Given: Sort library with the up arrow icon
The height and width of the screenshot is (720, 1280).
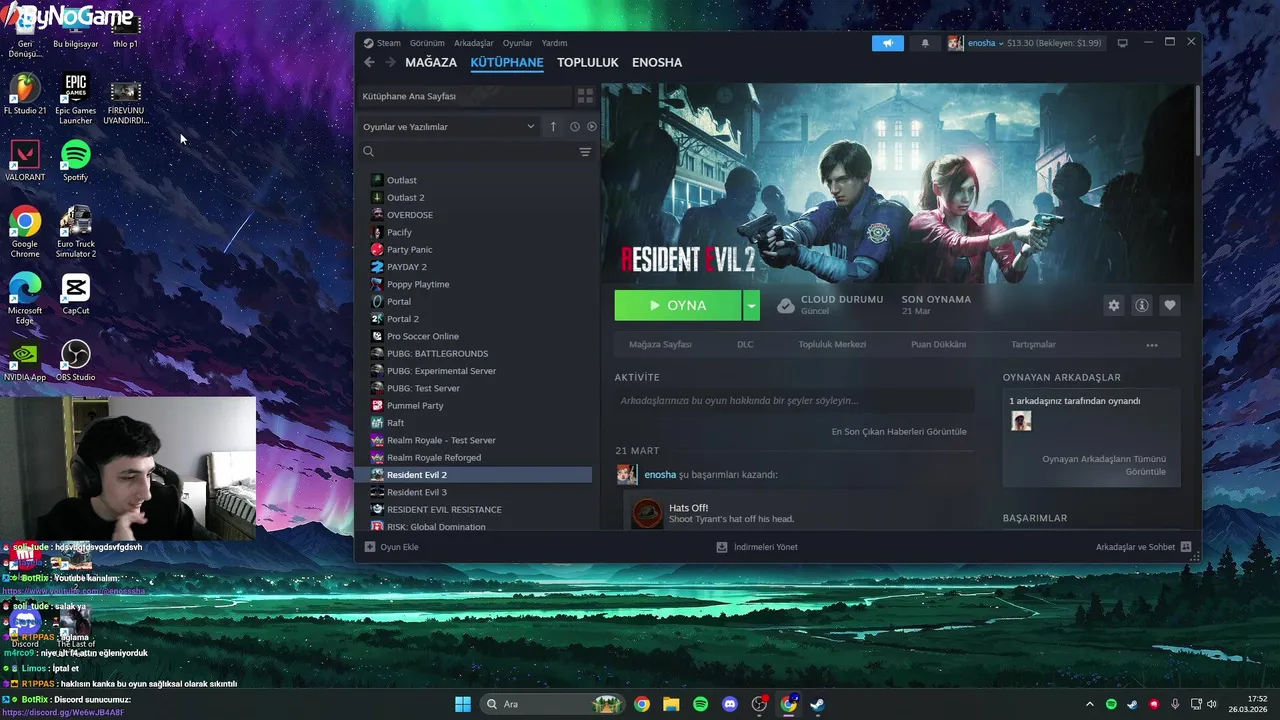Looking at the screenshot, I should coord(553,127).
